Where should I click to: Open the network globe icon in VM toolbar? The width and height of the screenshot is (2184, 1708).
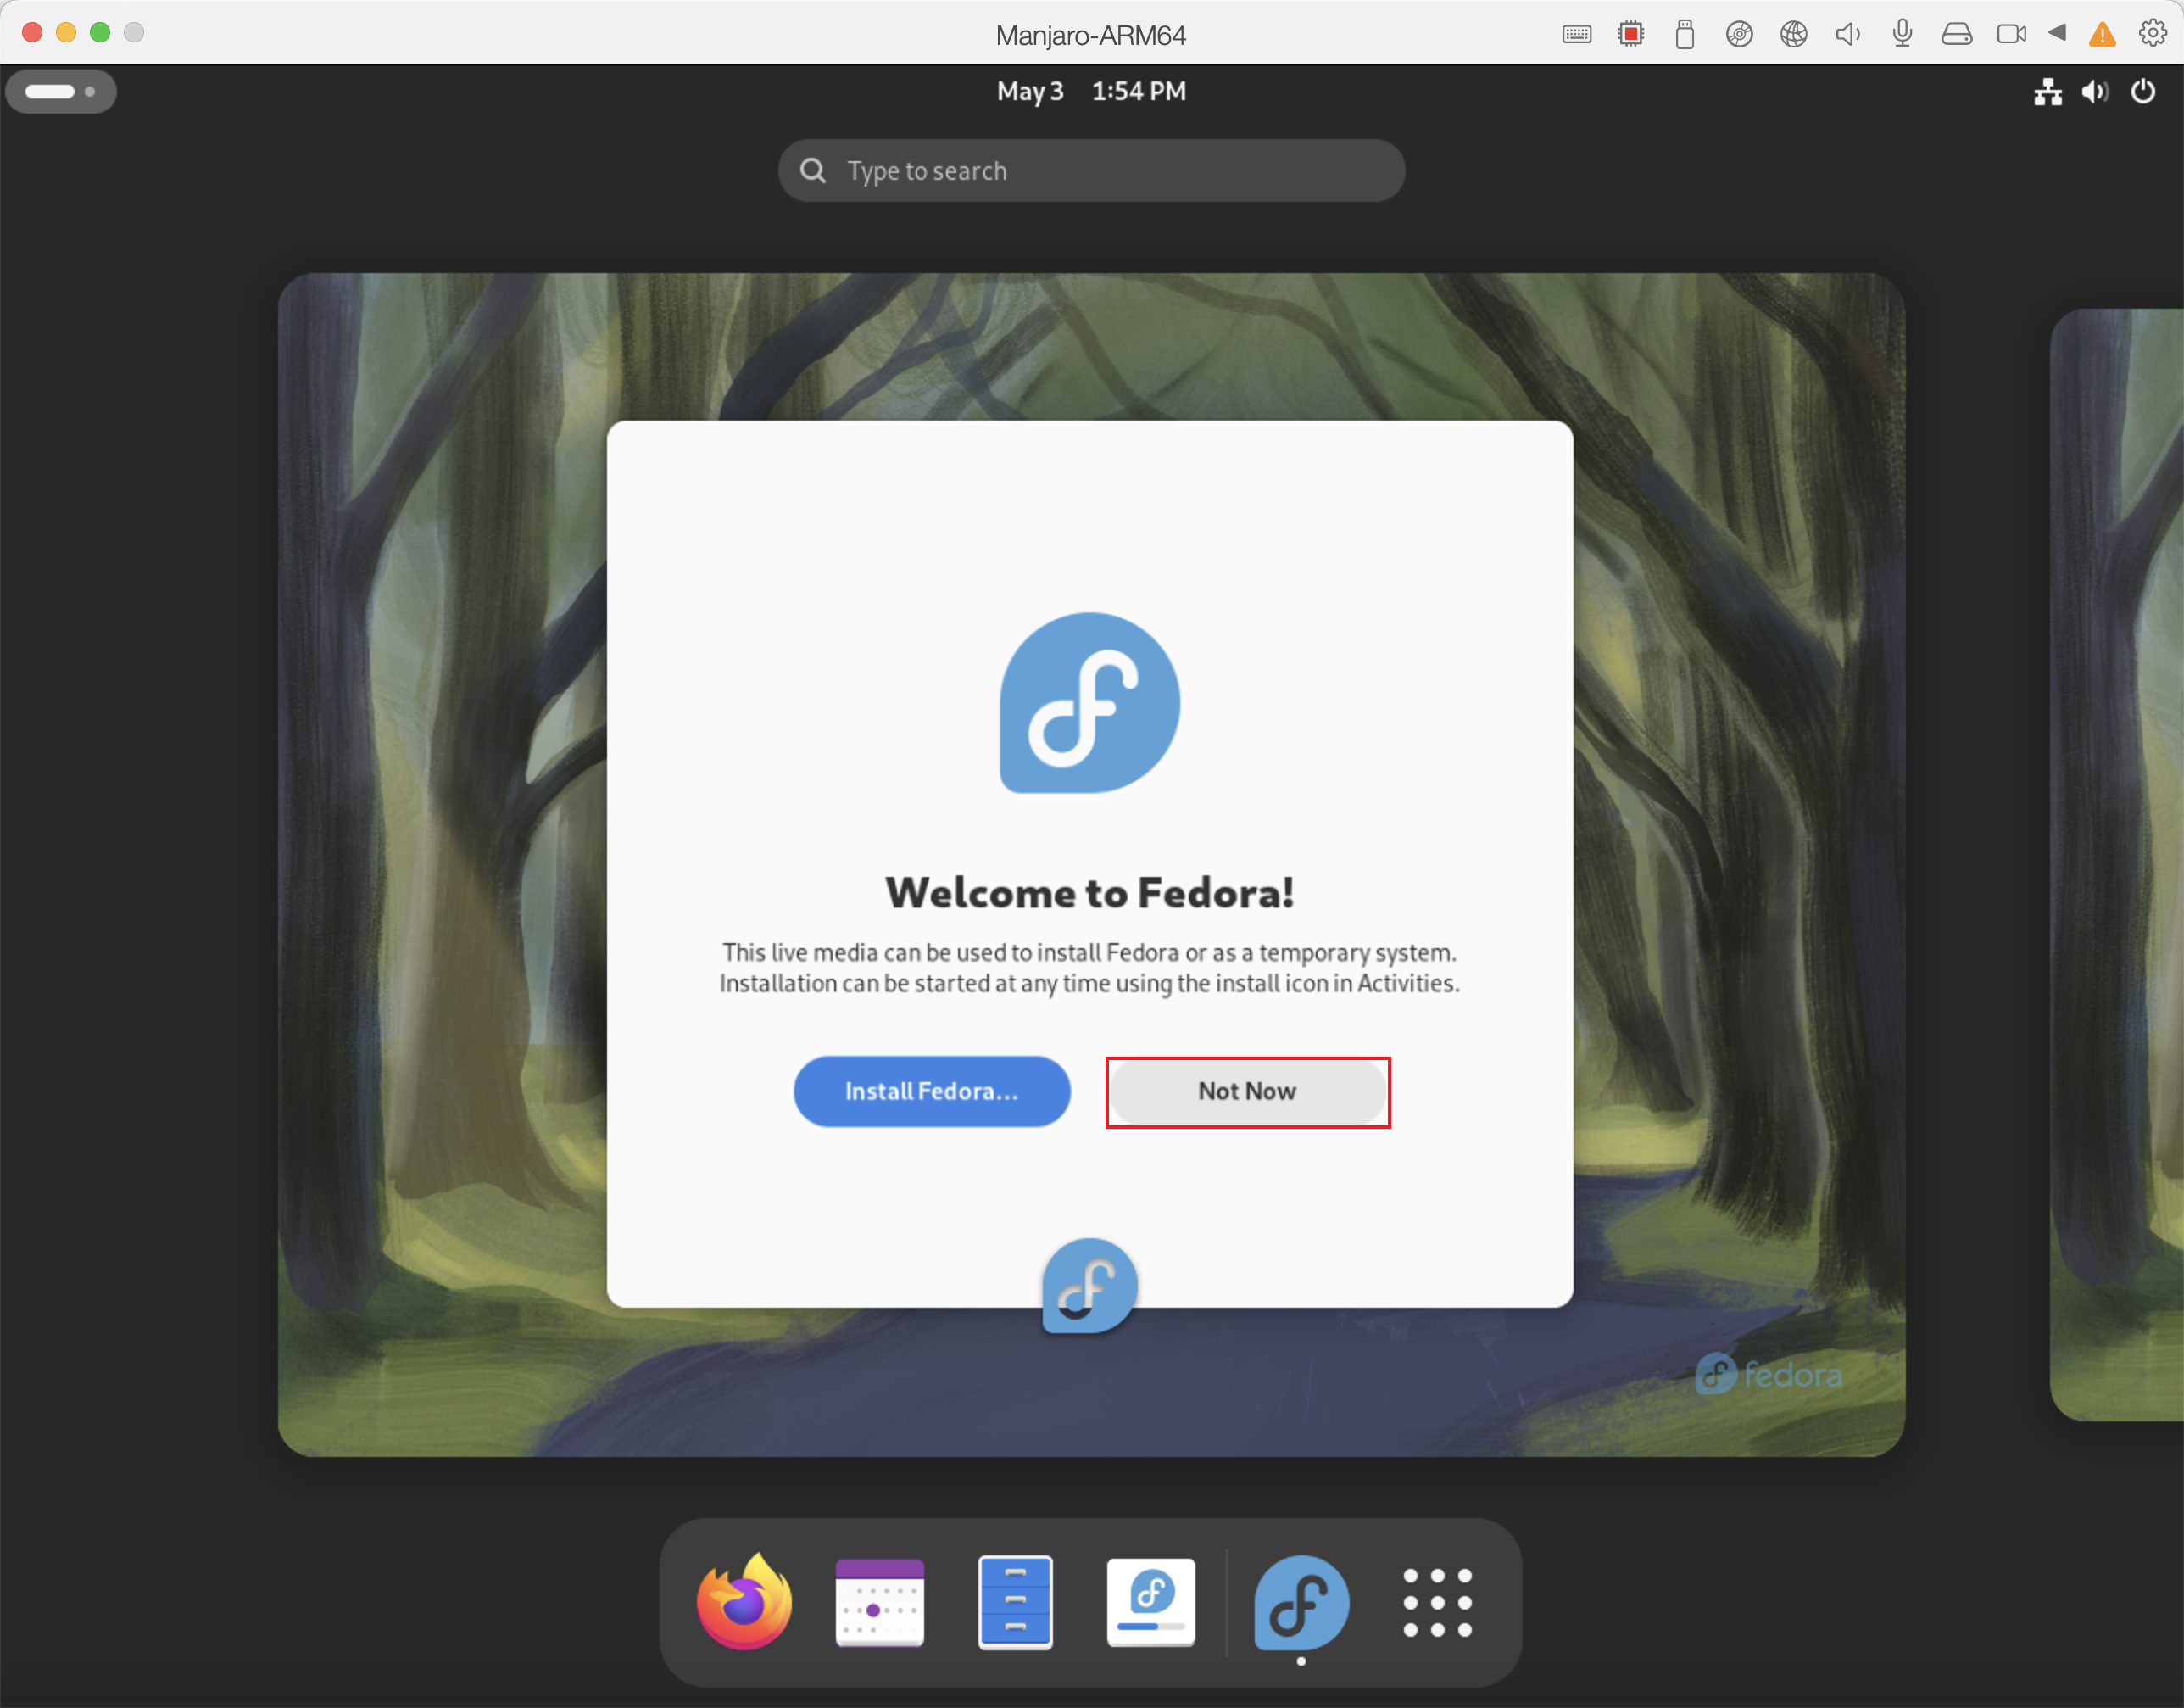tap(1794, 34)
